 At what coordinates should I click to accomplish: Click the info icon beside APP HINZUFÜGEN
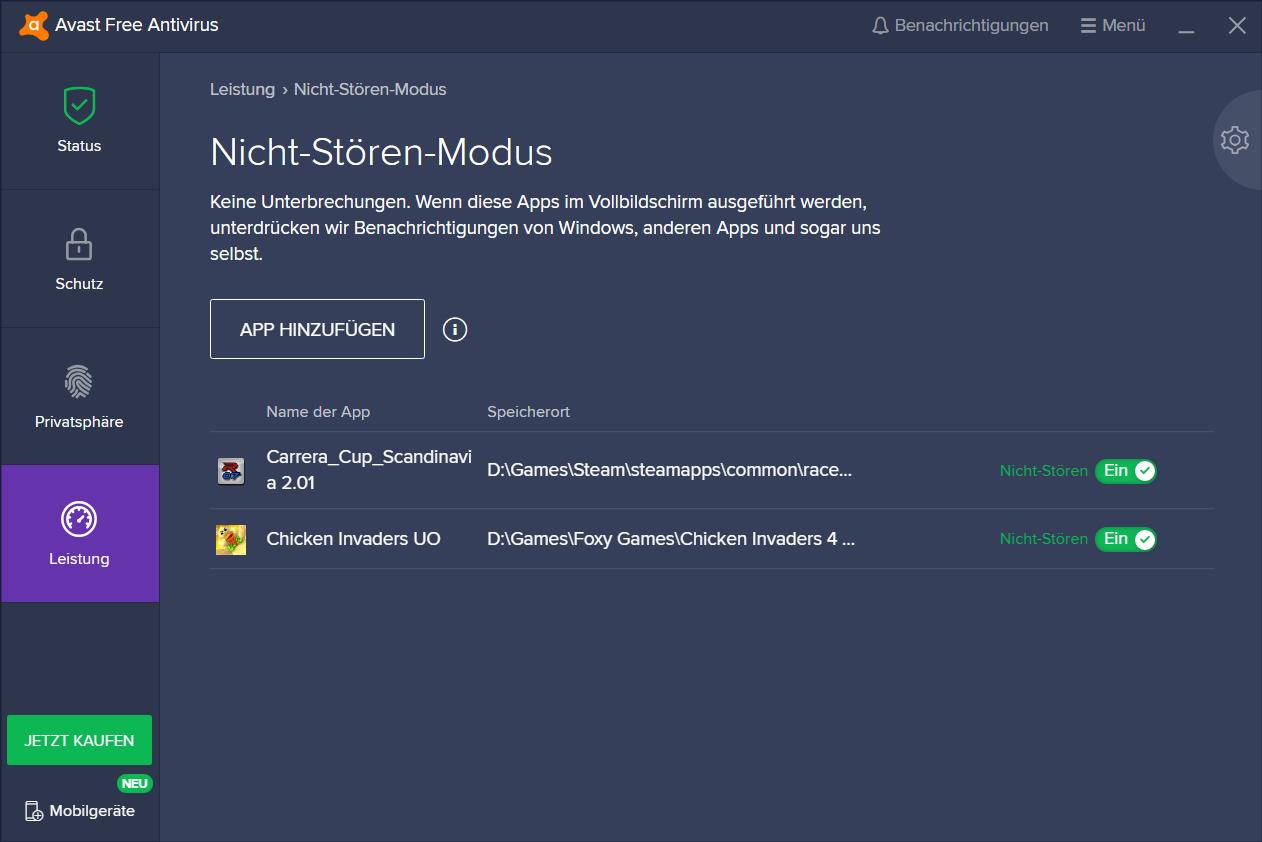(x=455, y=329)
